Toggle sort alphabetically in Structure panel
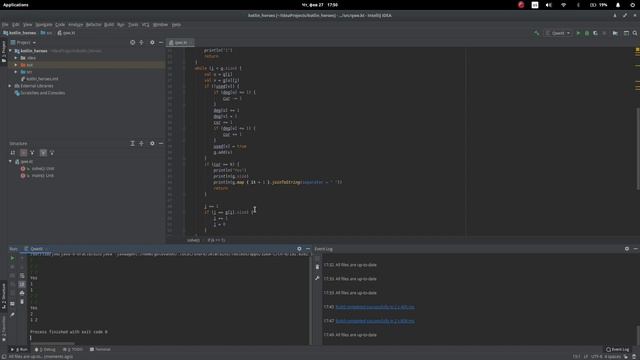This screenshot has width=640, height=360. coord(13,153)
